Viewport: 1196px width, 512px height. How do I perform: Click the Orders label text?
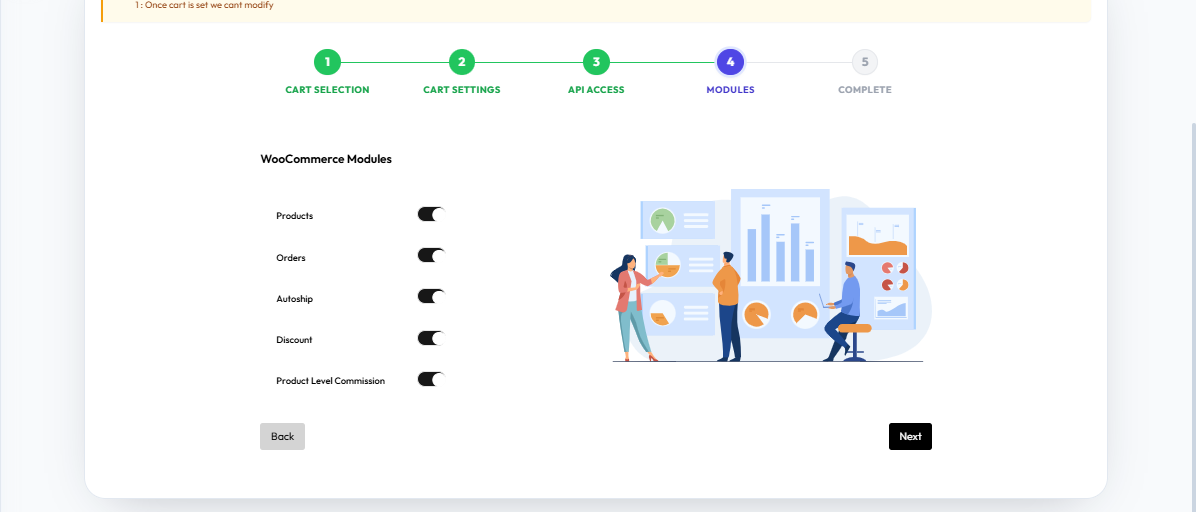pyautogui.click(x=291, y=258)
